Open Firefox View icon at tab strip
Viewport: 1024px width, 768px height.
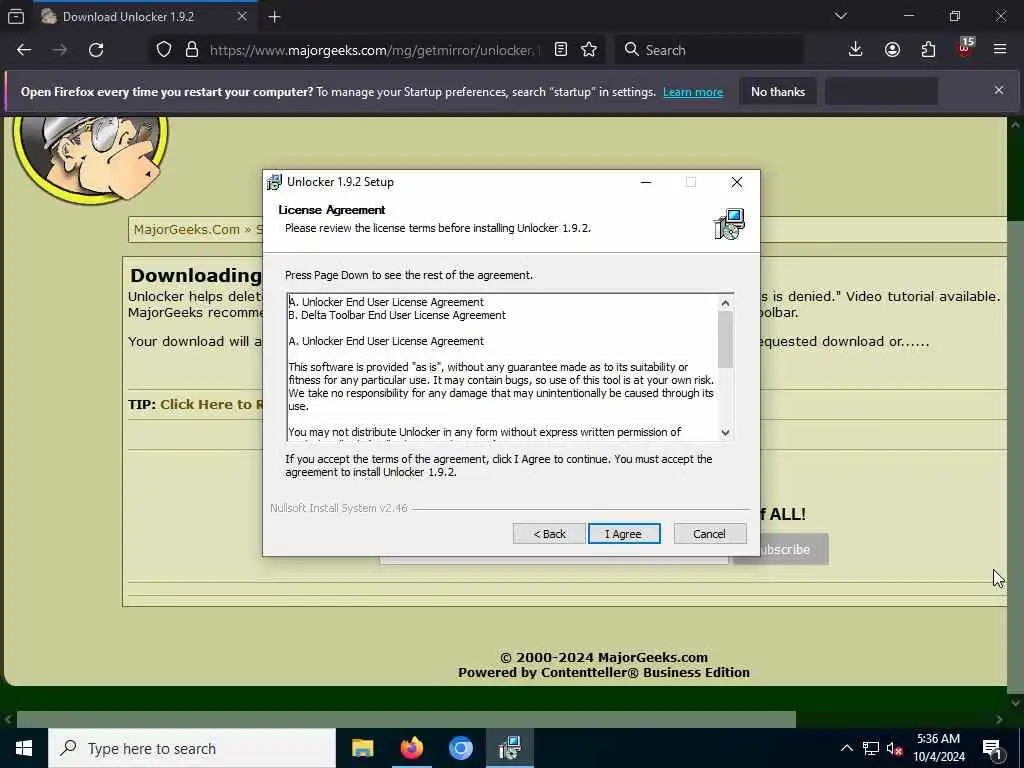pyautogui.click(x=16, y=17)
